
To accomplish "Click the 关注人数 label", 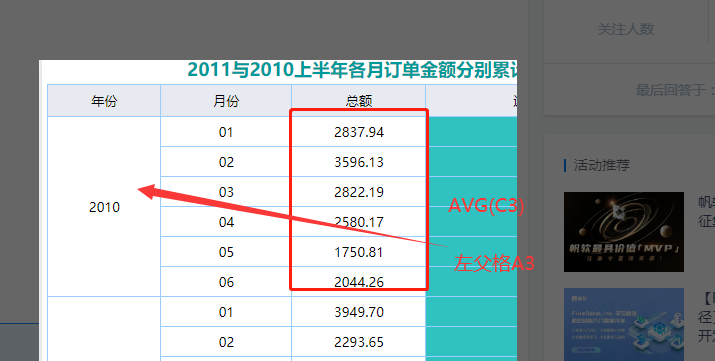I will click(626, 29).
